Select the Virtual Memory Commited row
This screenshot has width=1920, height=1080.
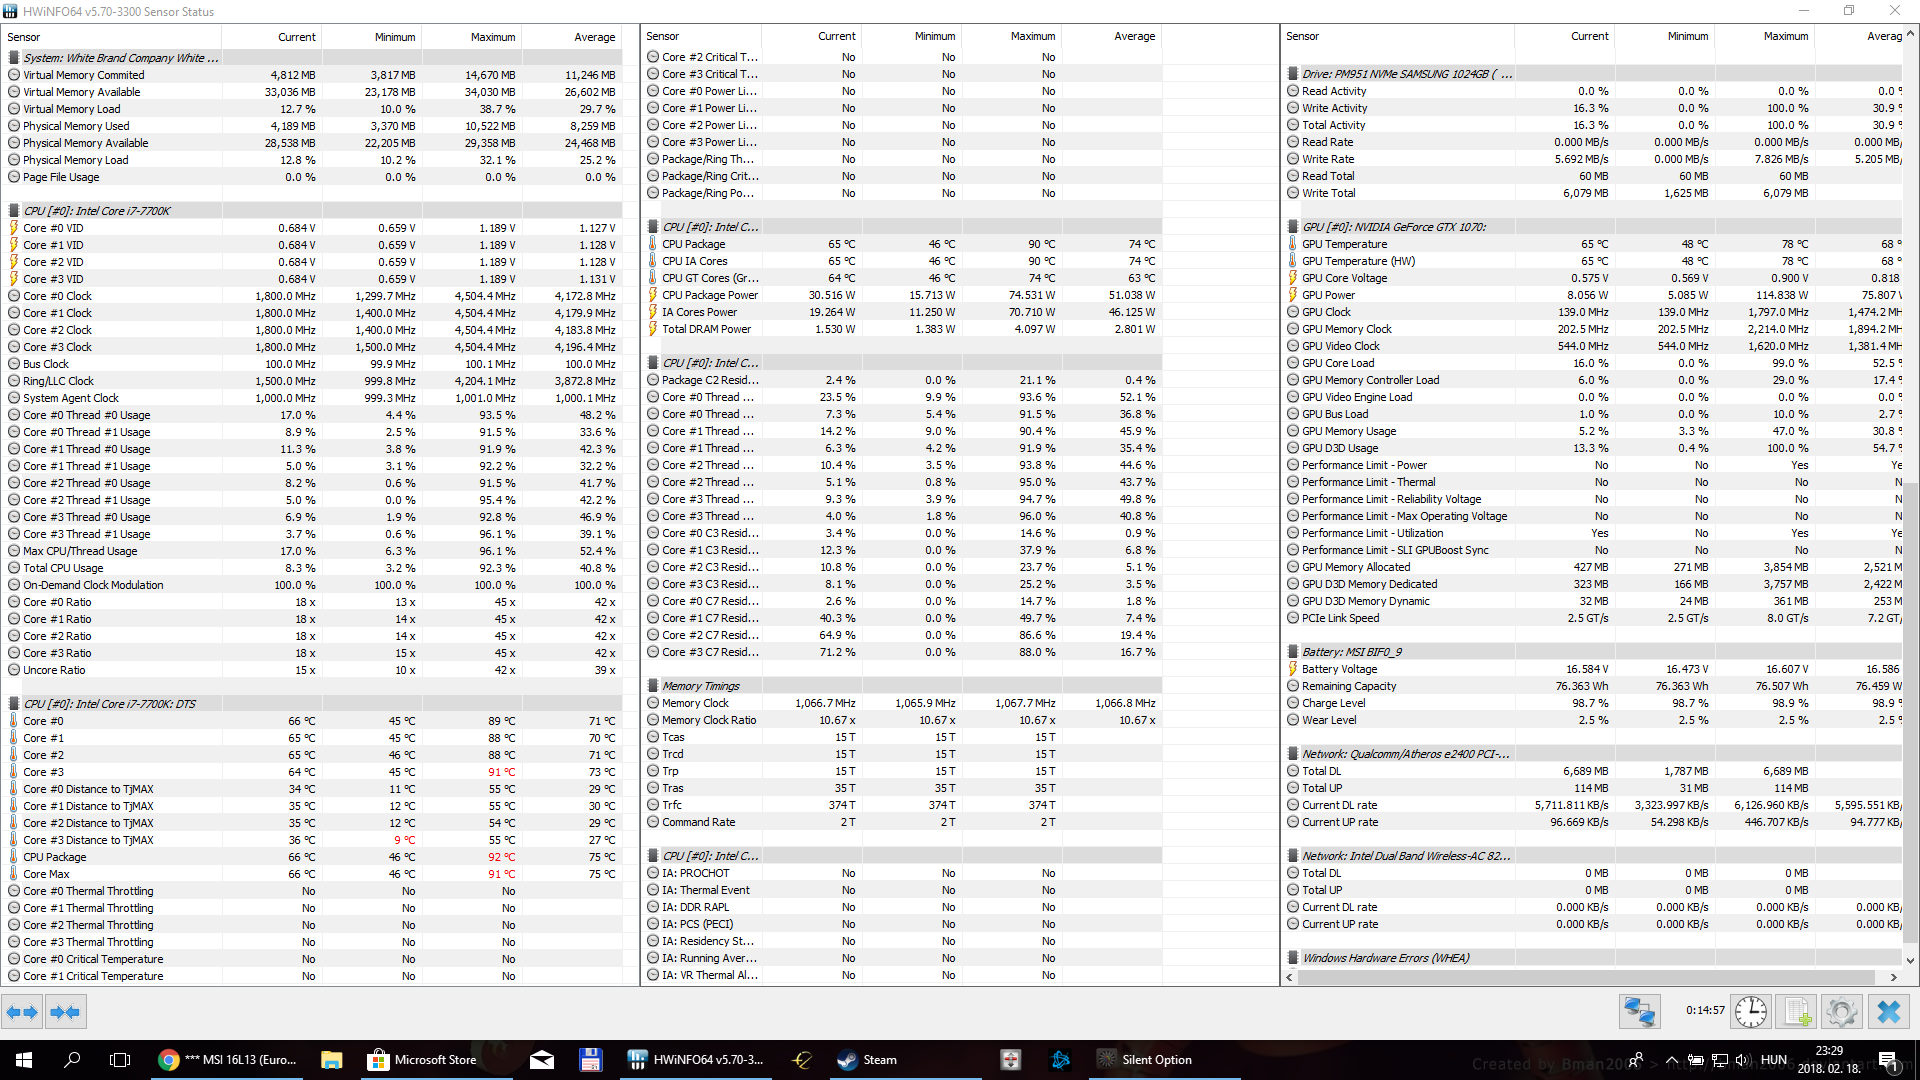click(313, 75)
